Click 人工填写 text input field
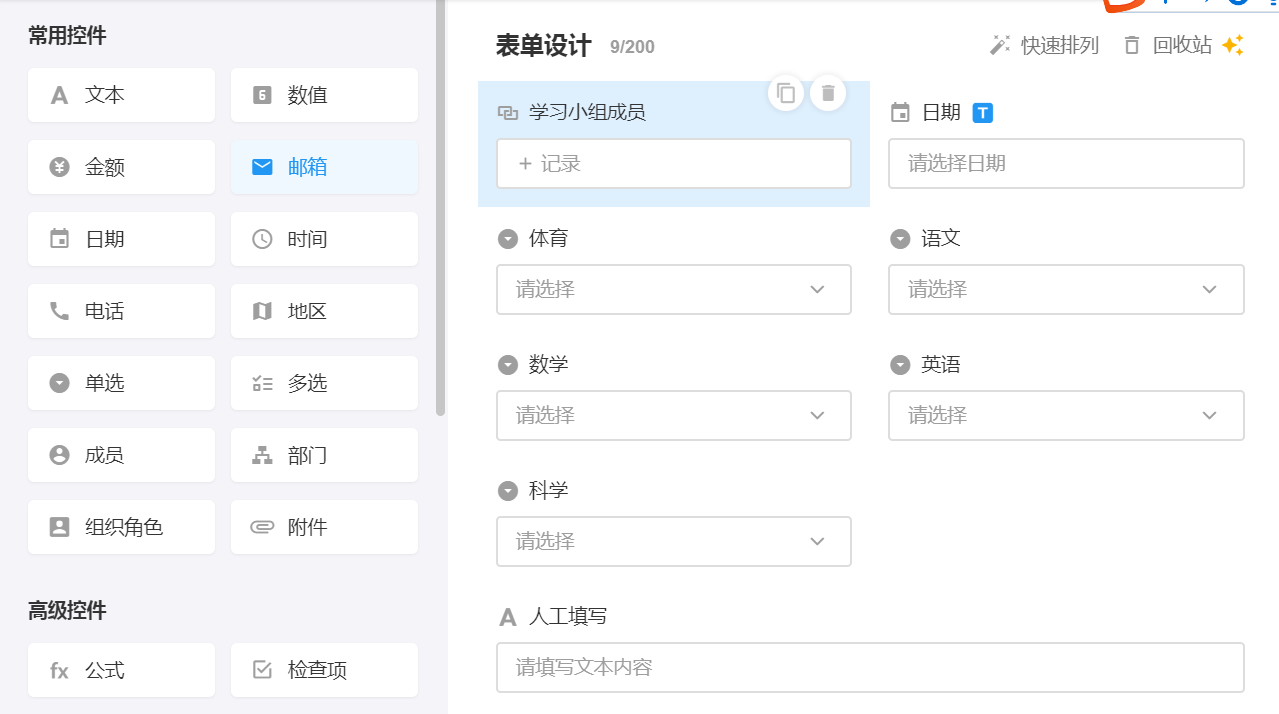This screenshot has width=1279, height=714. coord(869,667)
